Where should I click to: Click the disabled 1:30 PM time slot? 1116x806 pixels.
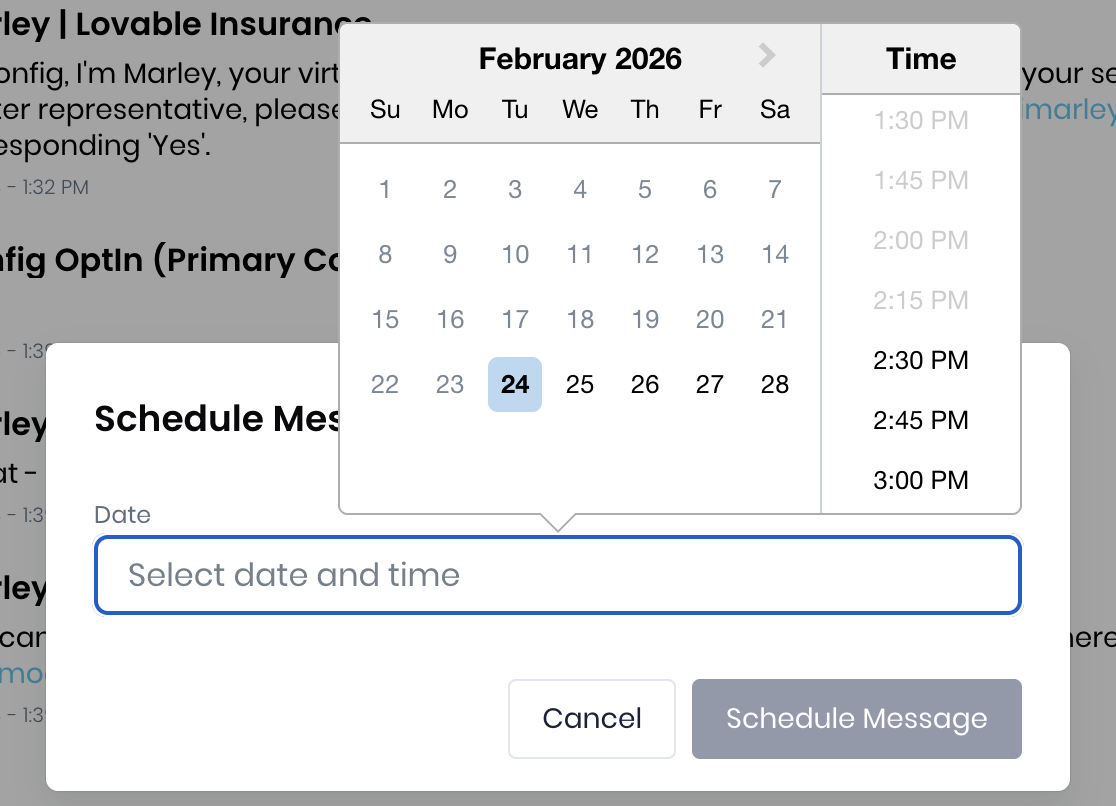(920, 120)
